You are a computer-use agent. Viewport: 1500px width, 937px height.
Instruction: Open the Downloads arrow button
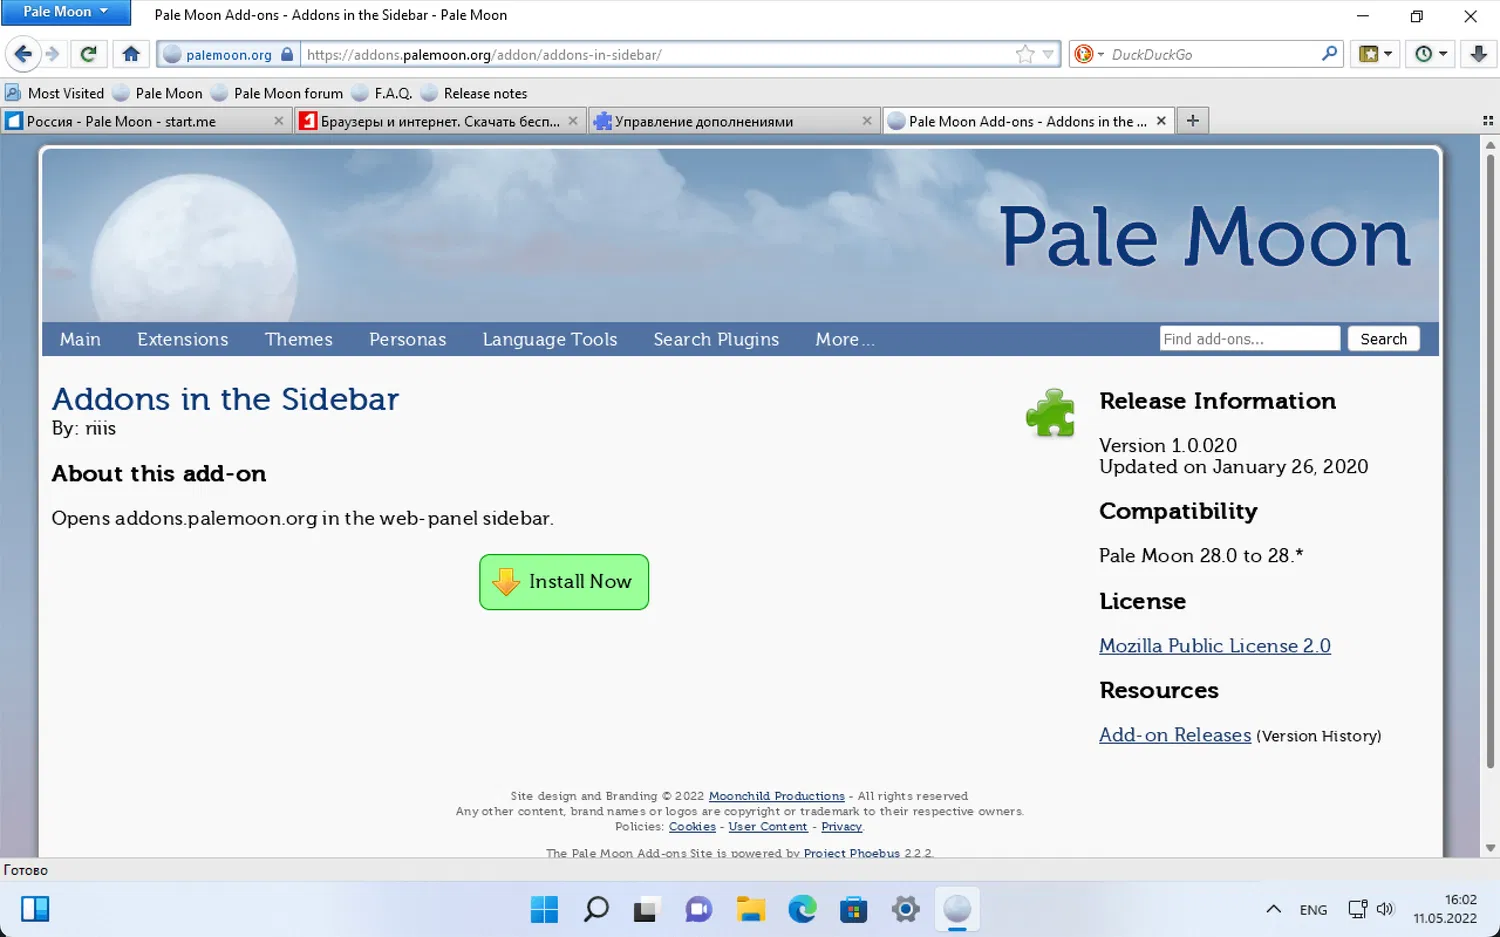(x=1478, y=54)
